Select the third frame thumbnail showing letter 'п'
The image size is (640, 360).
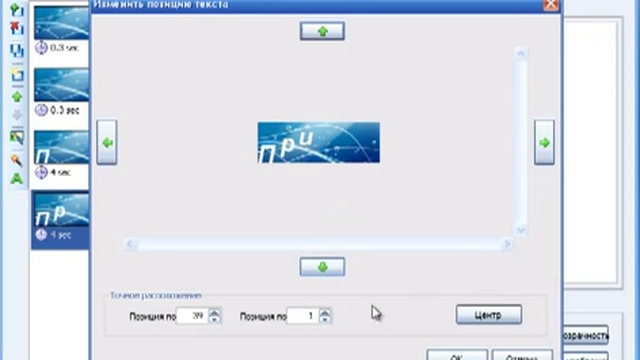click(61, 147)
